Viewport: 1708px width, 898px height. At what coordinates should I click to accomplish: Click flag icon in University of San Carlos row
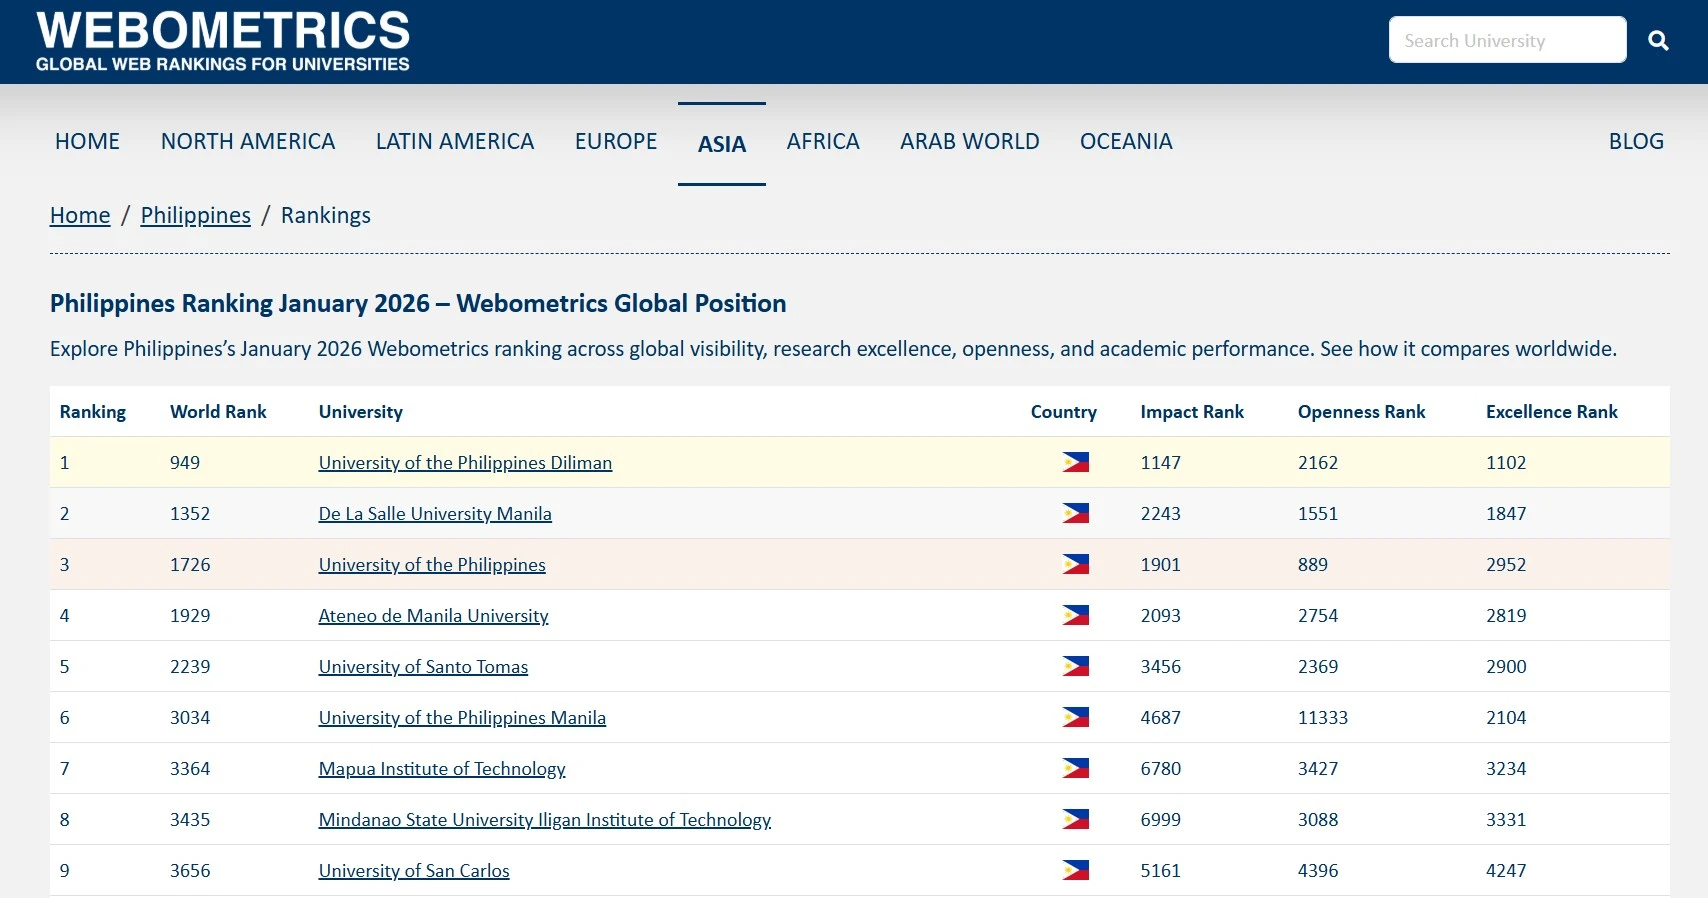(1076, 870)
